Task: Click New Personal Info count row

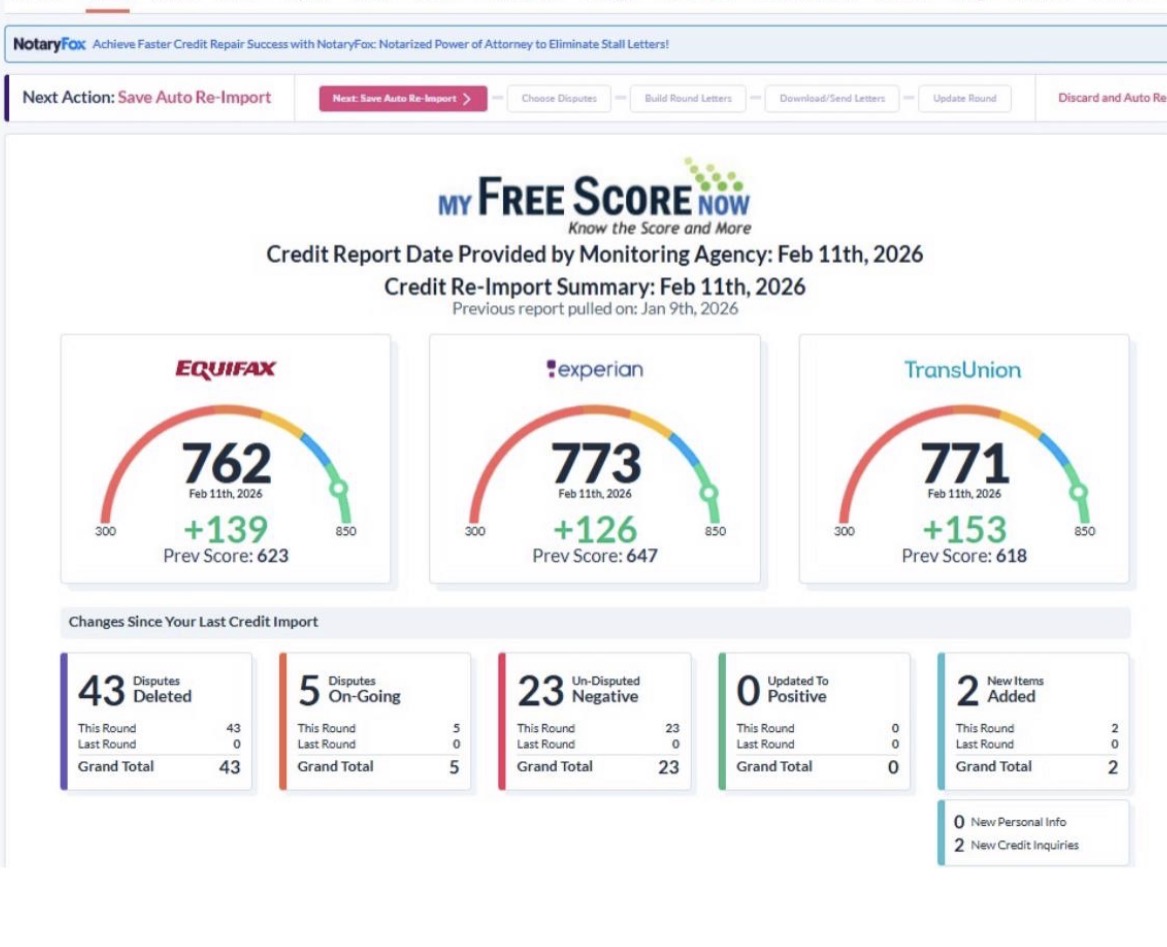Action: 1010,822
